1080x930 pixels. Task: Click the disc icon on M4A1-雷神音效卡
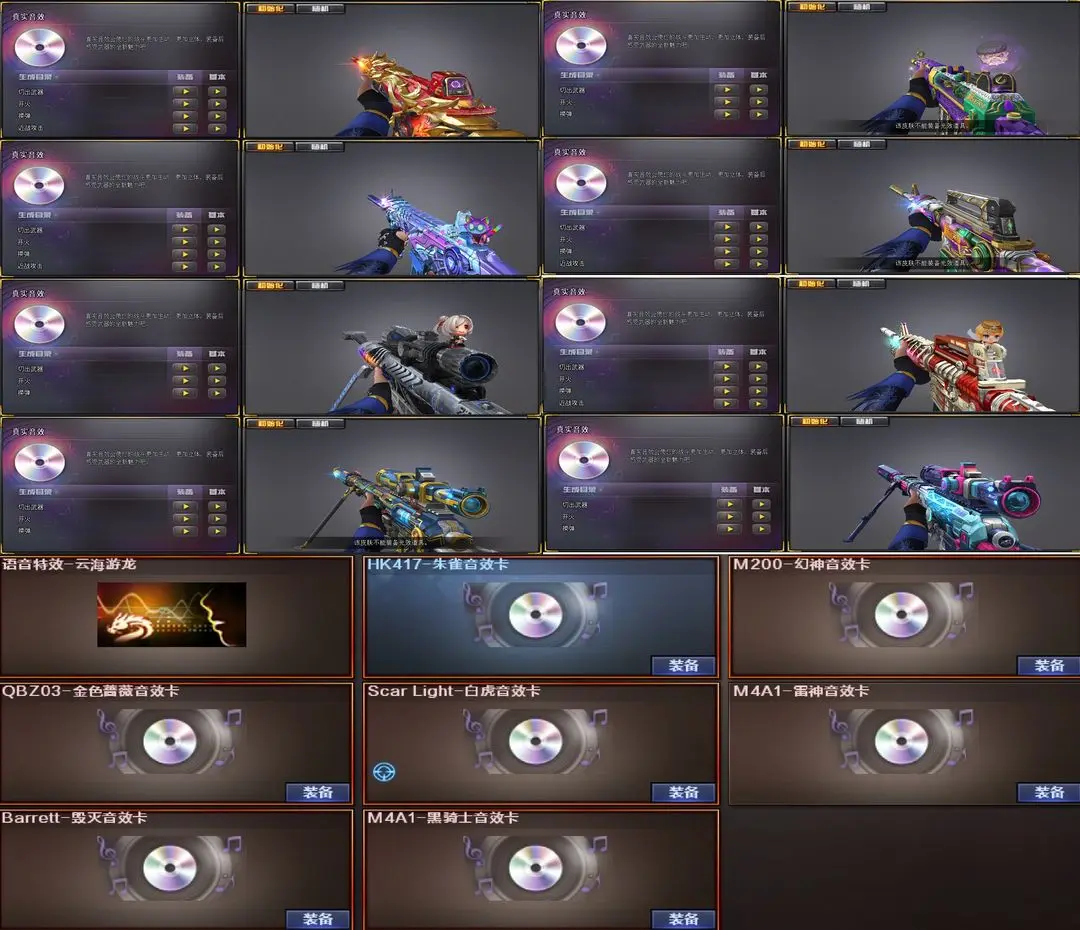pyautogui.click(x=901, y=741)
